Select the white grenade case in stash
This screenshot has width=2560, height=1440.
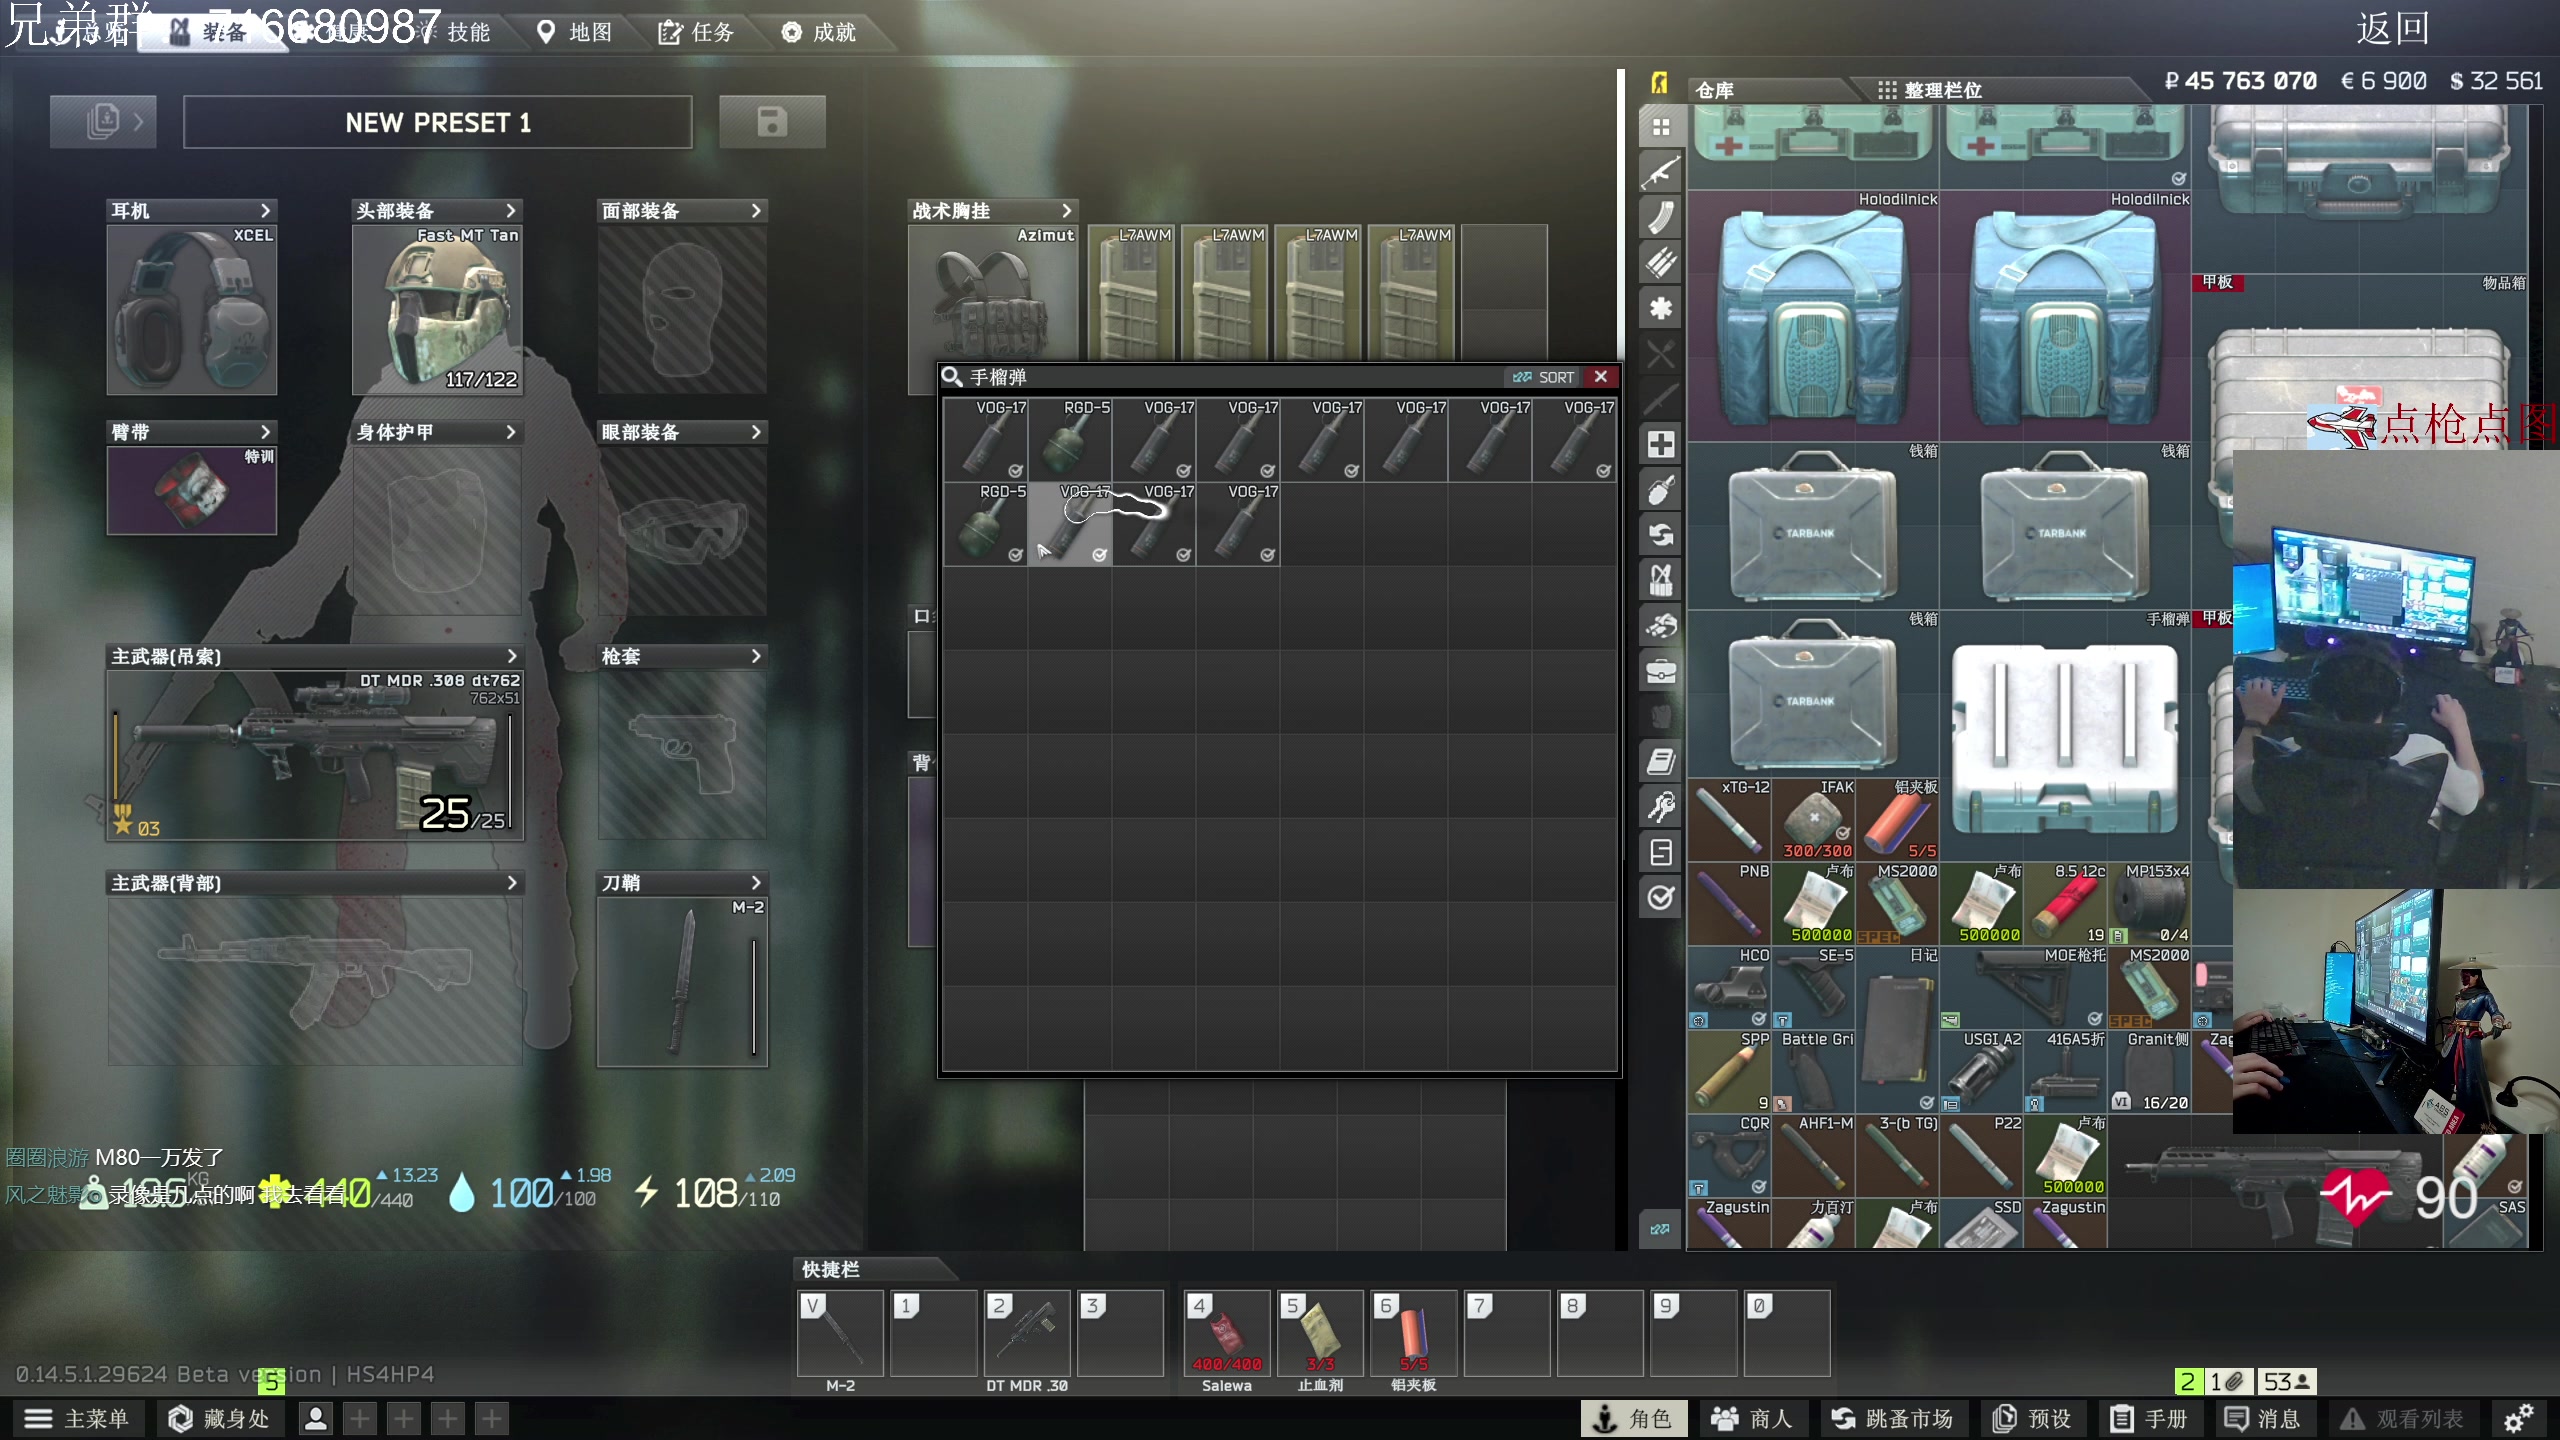[x=2065, y=738]
